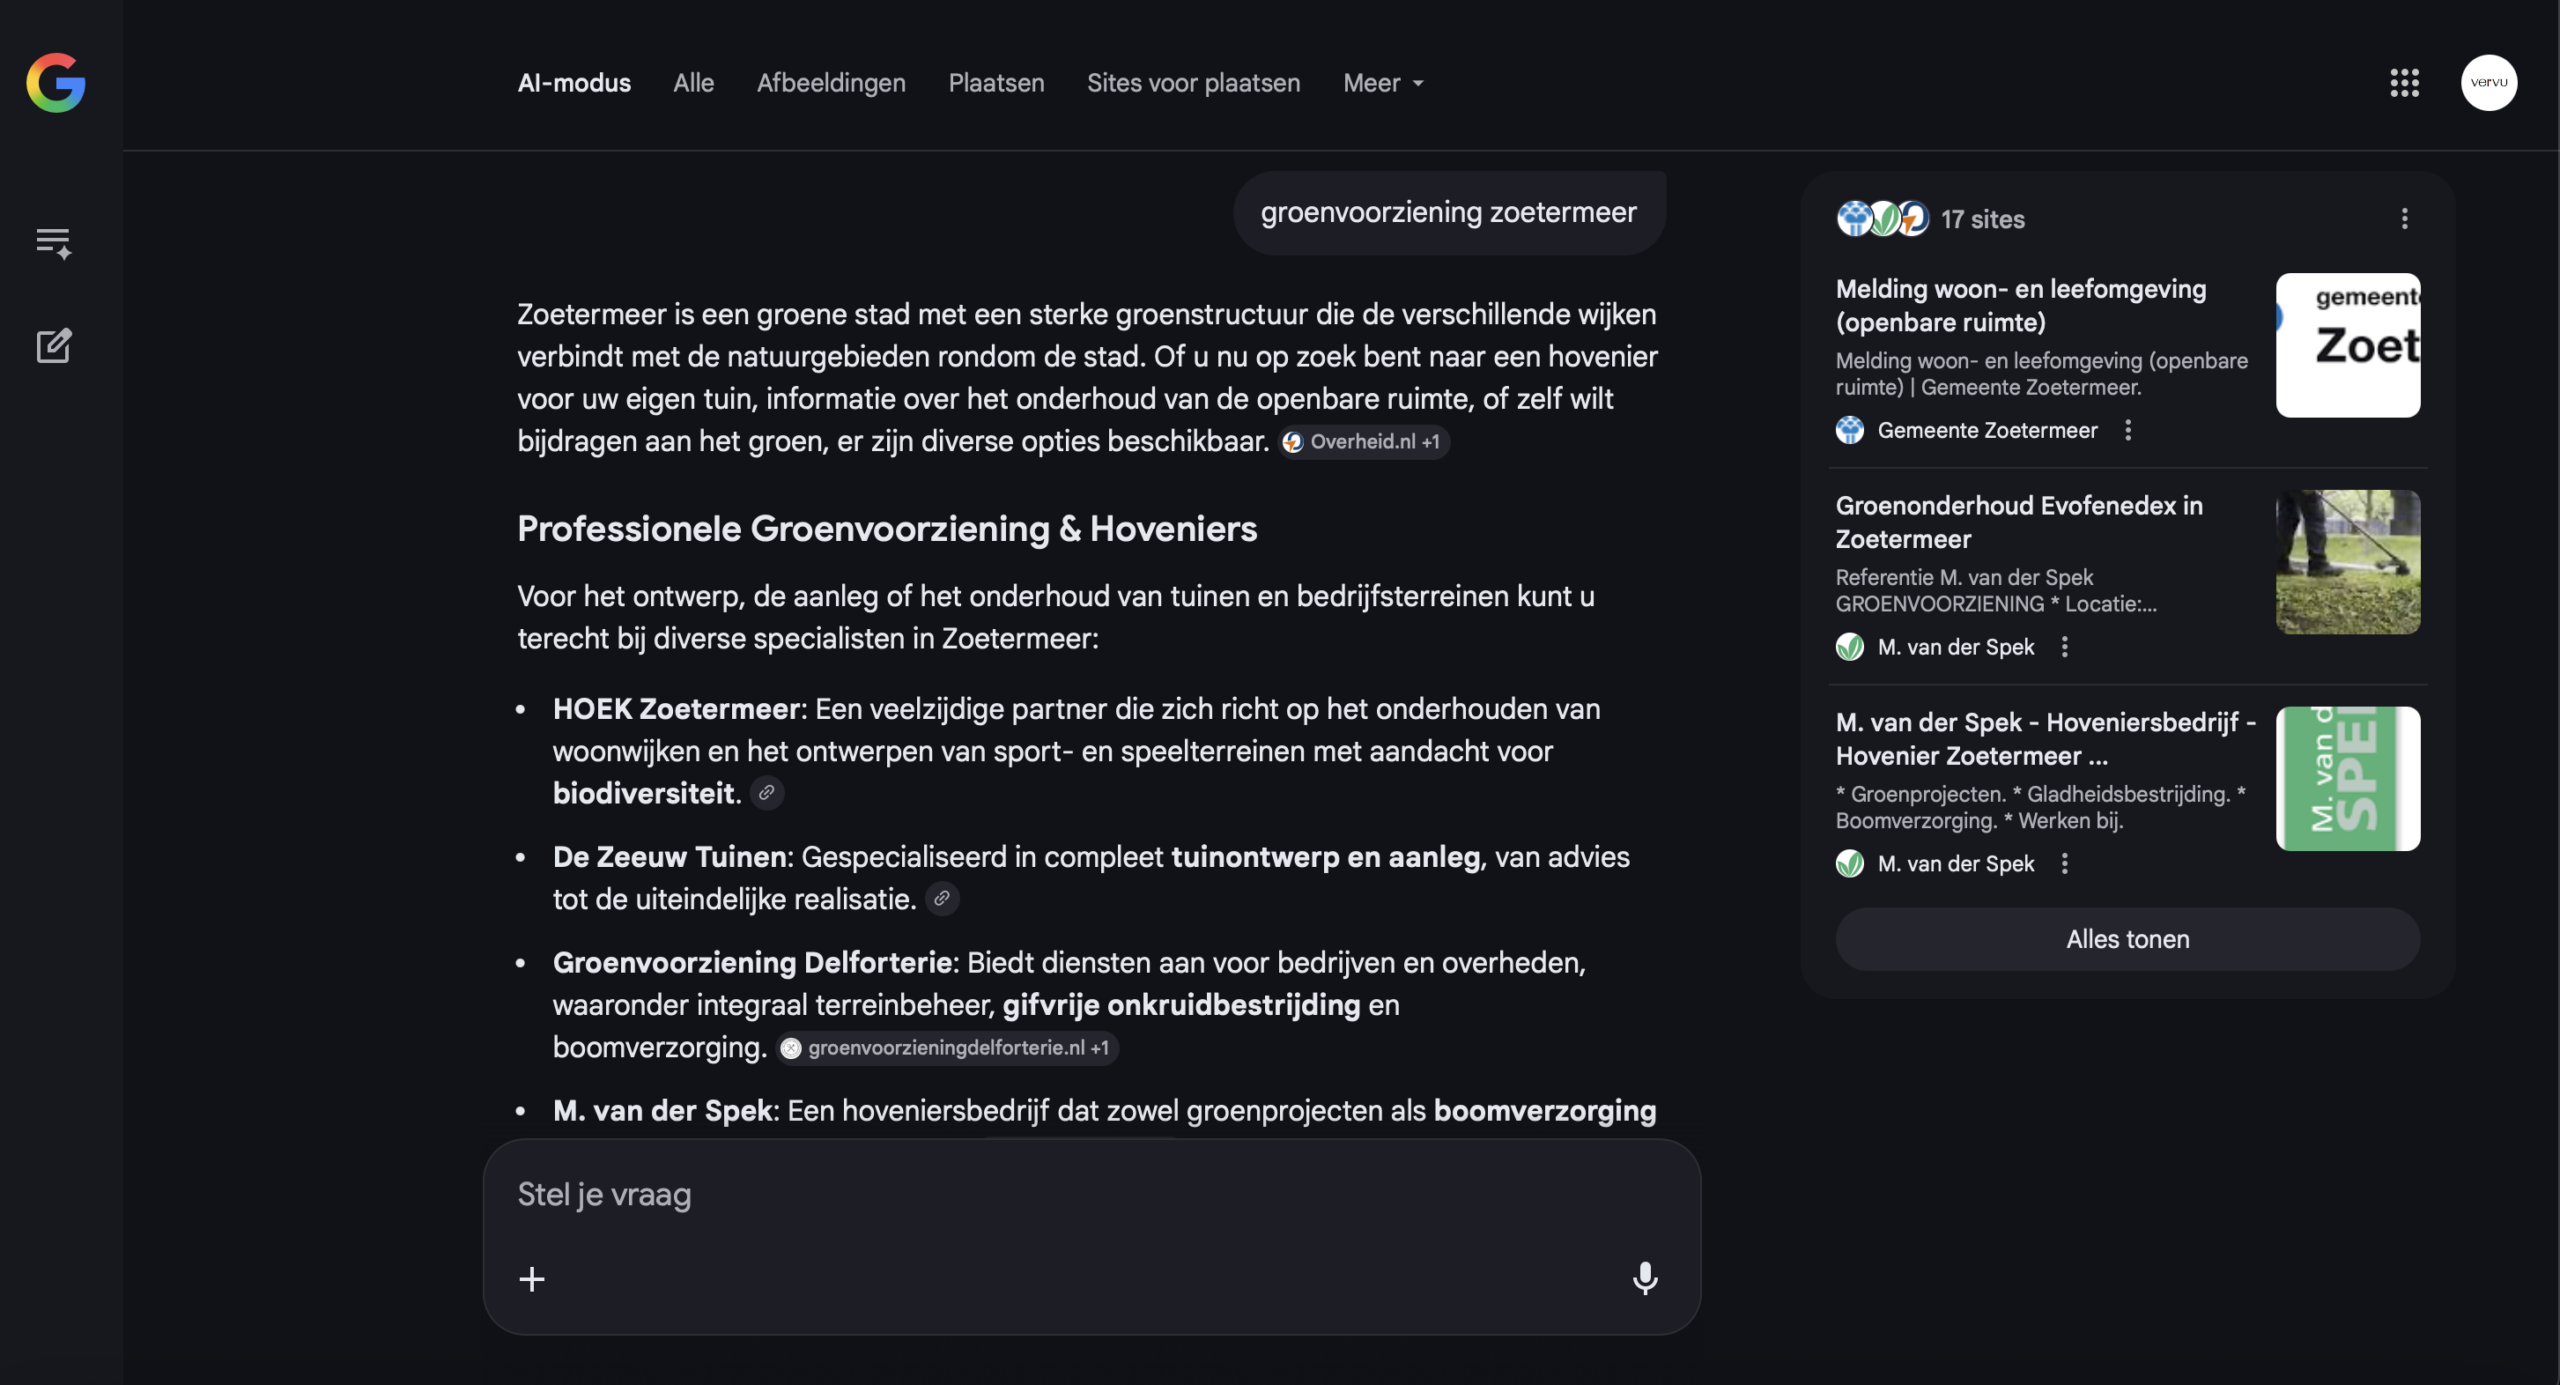Expand the Meer navigation dropdown

pos(1382,83)
